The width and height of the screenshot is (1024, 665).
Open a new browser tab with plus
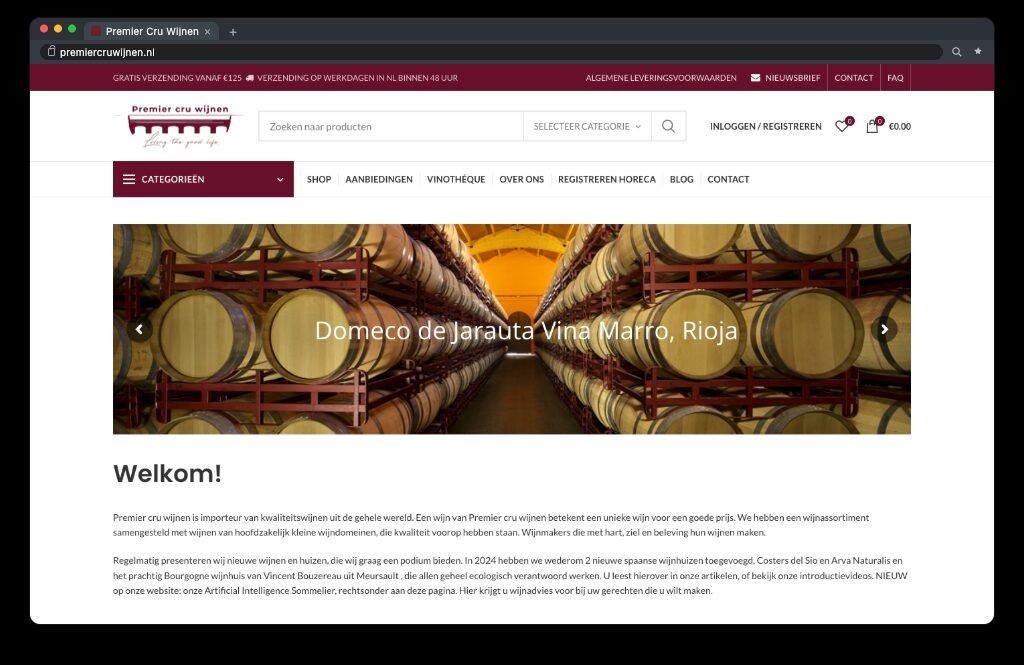[232, 31]
